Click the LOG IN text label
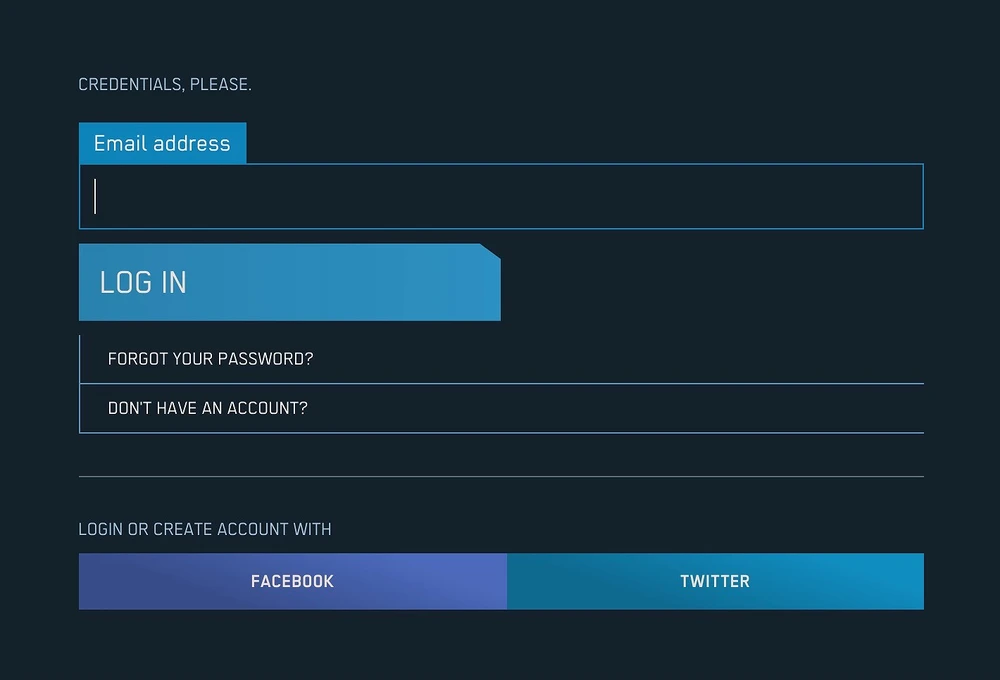Screen dimensions: 1000x680 (143, 282)
